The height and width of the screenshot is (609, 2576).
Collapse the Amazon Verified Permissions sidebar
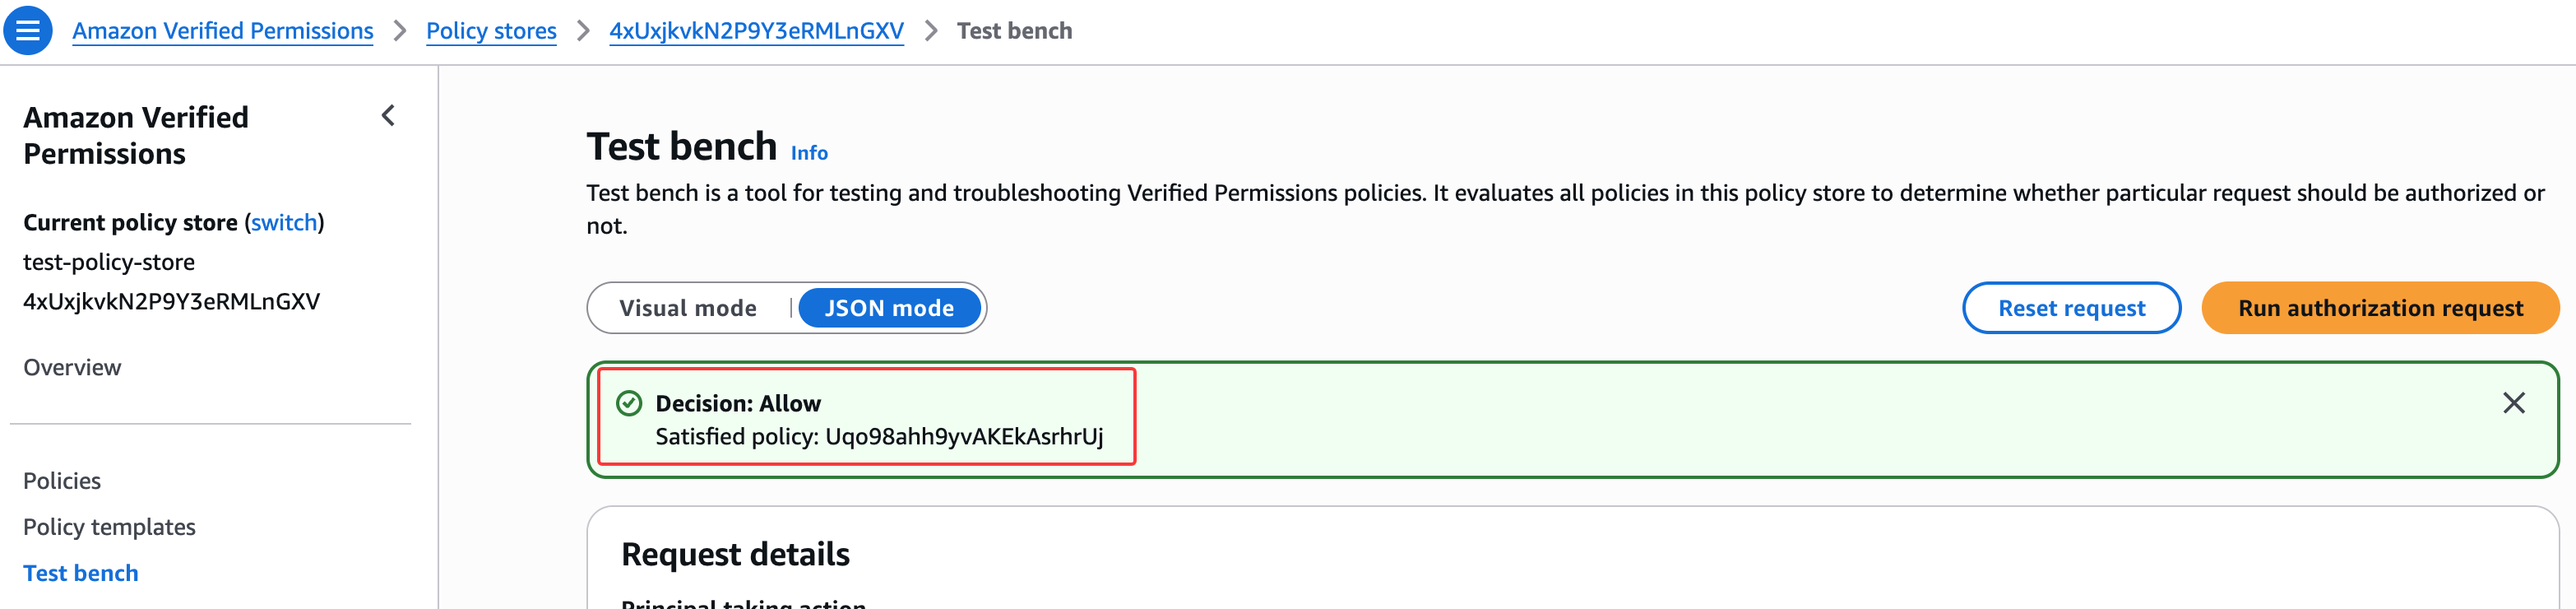388,116
